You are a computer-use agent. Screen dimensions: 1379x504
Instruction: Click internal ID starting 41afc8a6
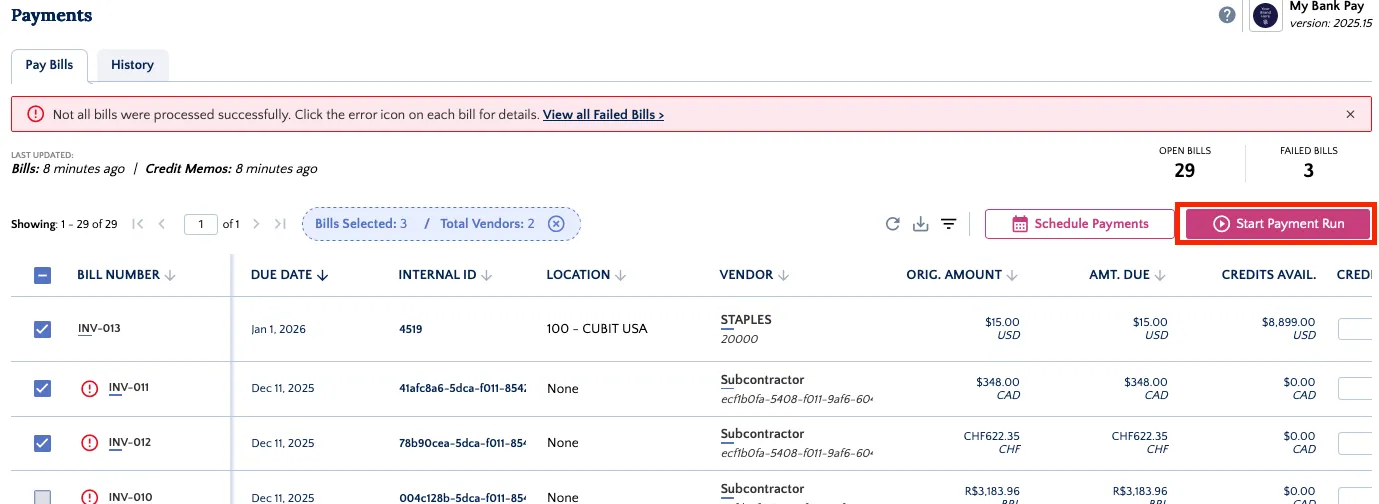(x=462, y=388)
